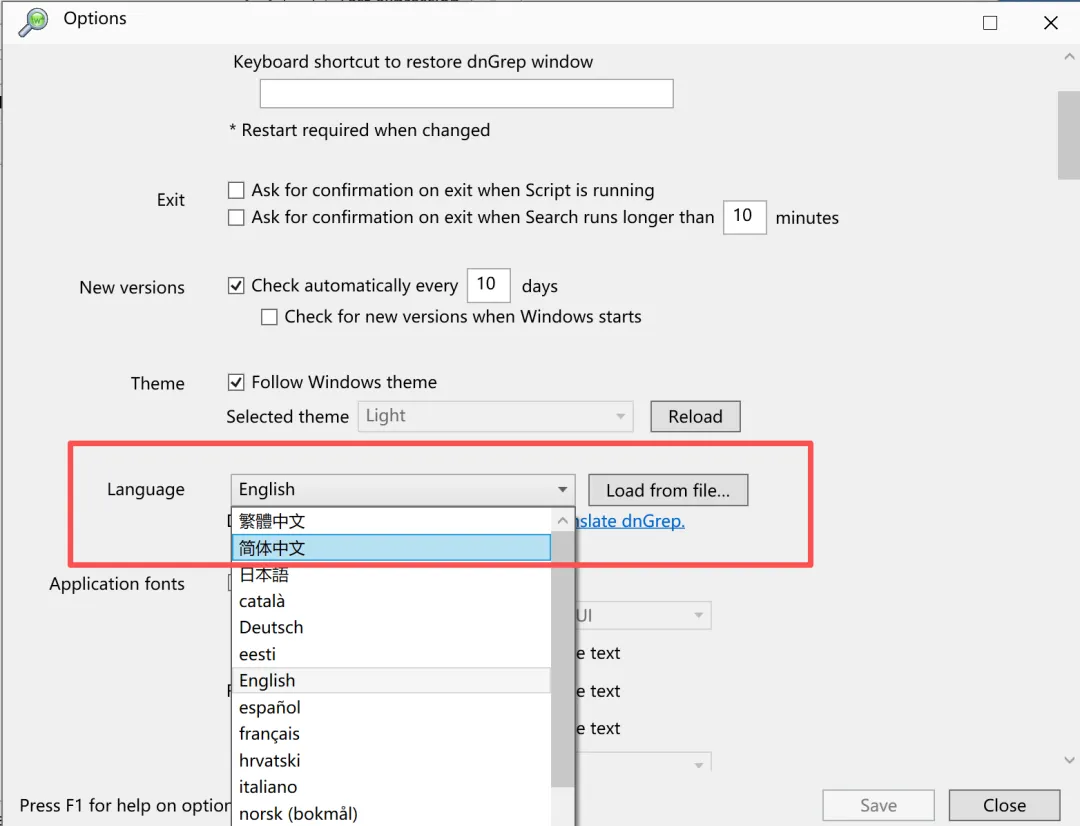The height and width of the screenshot is (826, 1080).
Task: Click the Reload theme button
Action: (x=695, y=416)
